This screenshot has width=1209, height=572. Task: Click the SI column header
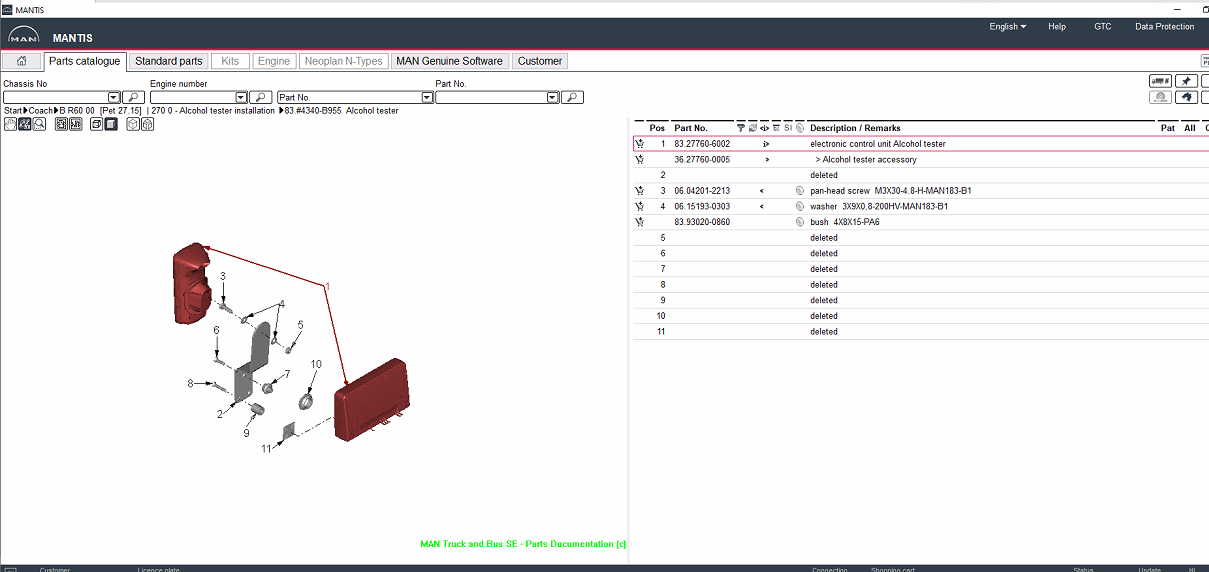pos(788,128)
